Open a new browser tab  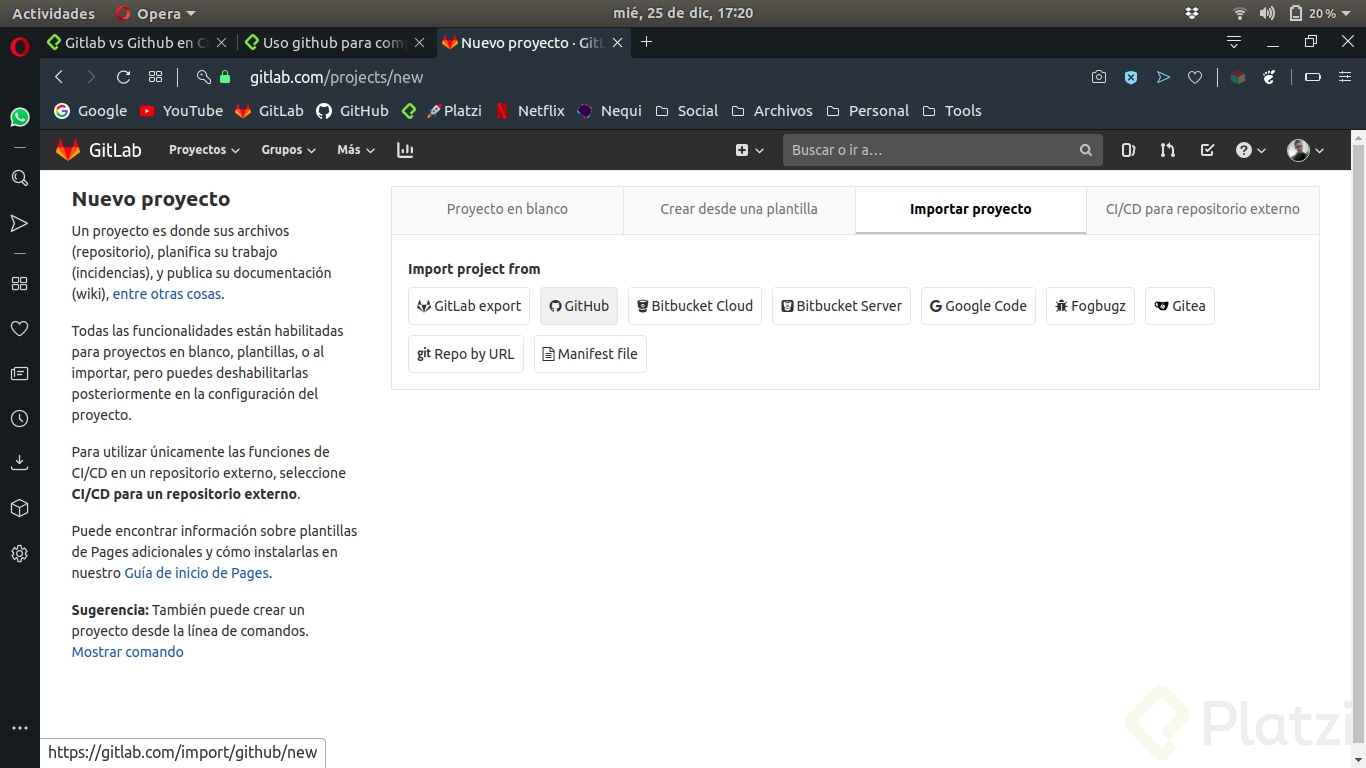646,42
